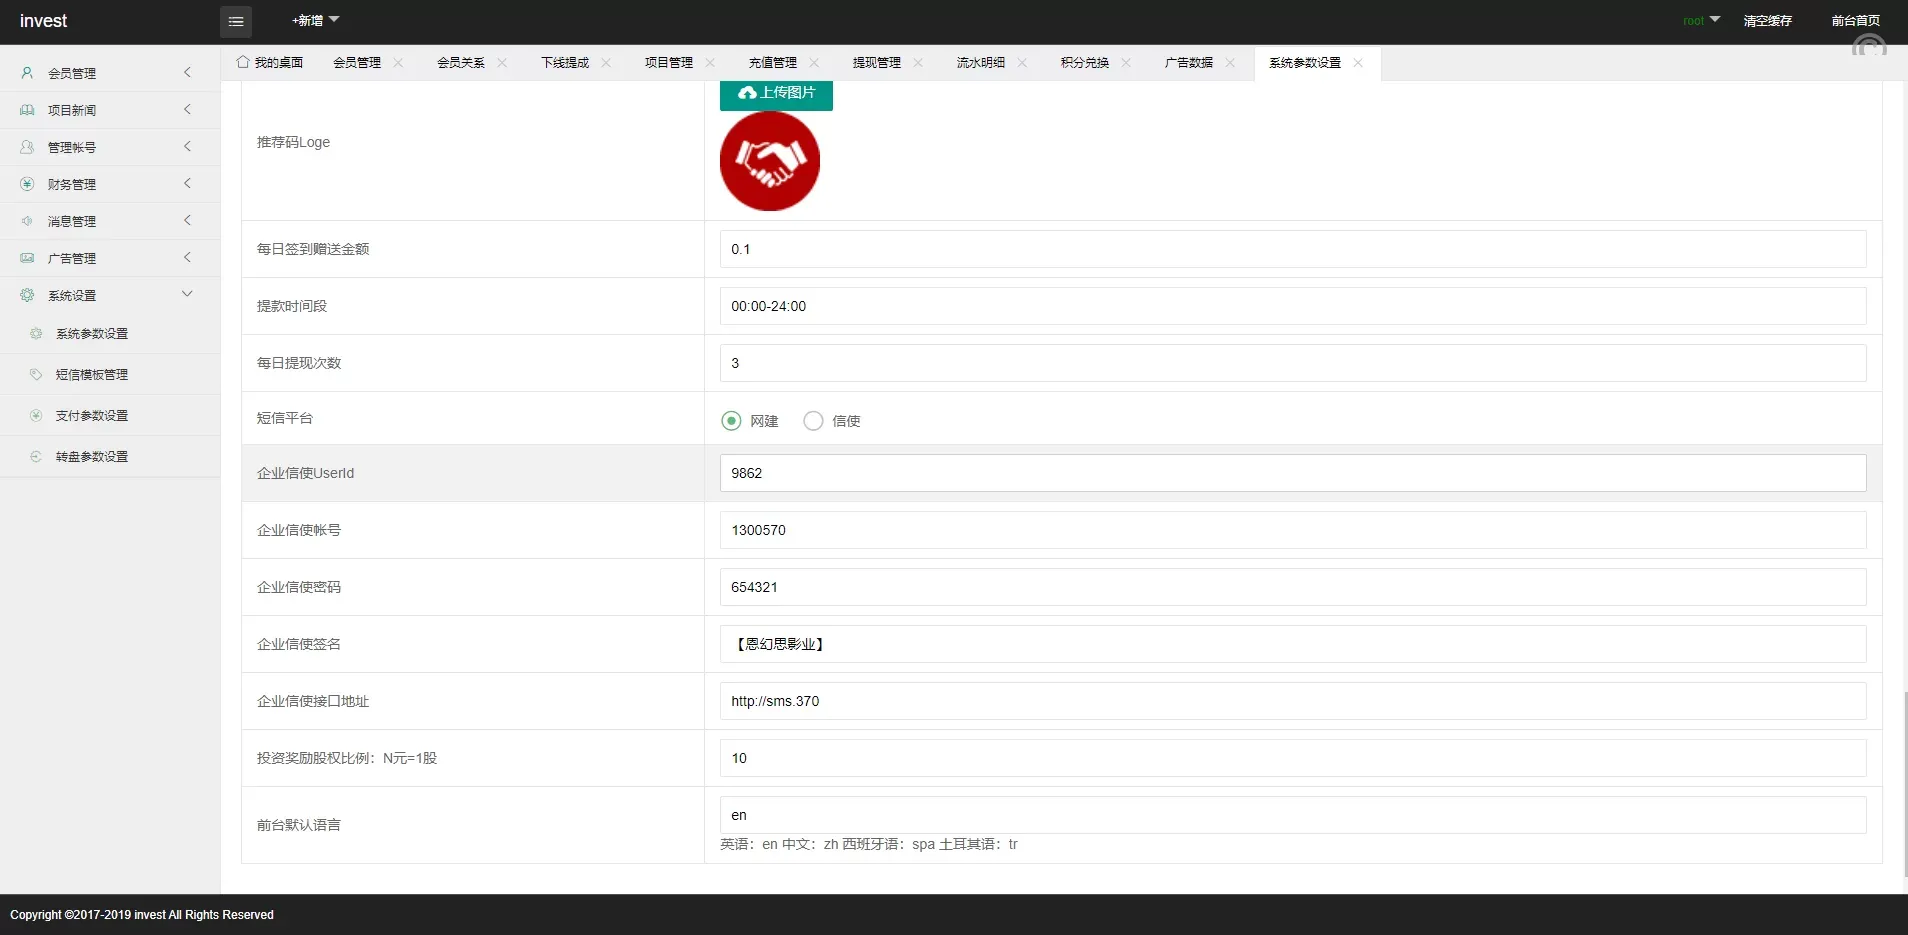Click the 财务管理 yen icon in sidebar
Image resolution: width=1908 pixels, height=935 pixels.
(x=27, y=184)
